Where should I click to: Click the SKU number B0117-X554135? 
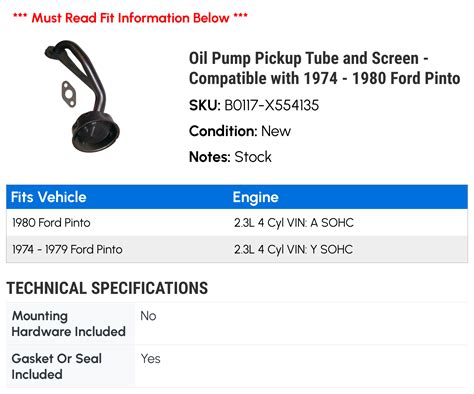tap(272, 105)
